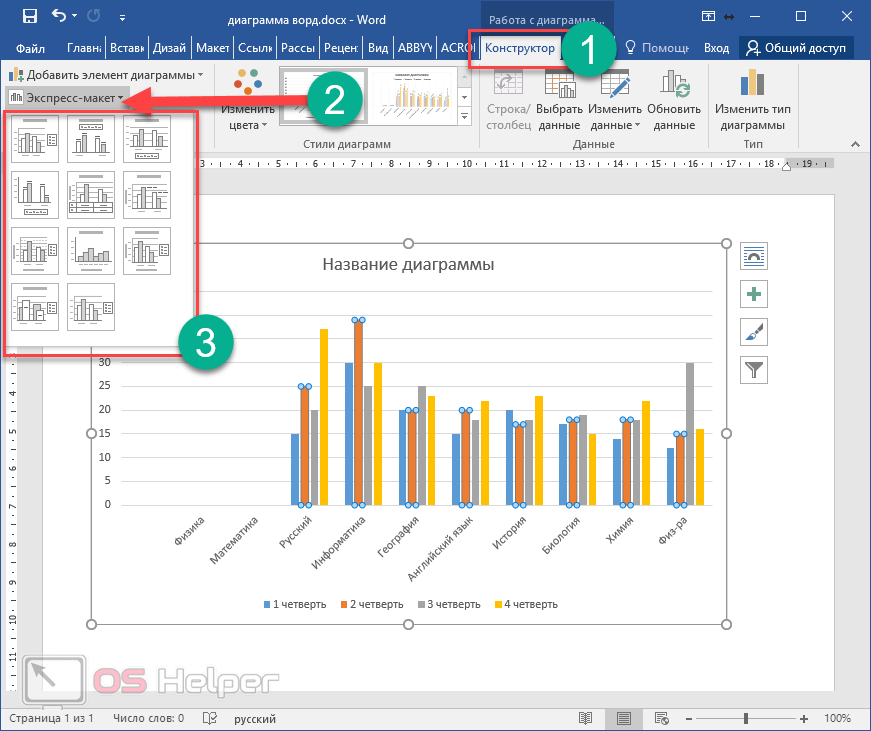
Task: Click Обновить данные refresh icon
Action: tap(674, 86)
